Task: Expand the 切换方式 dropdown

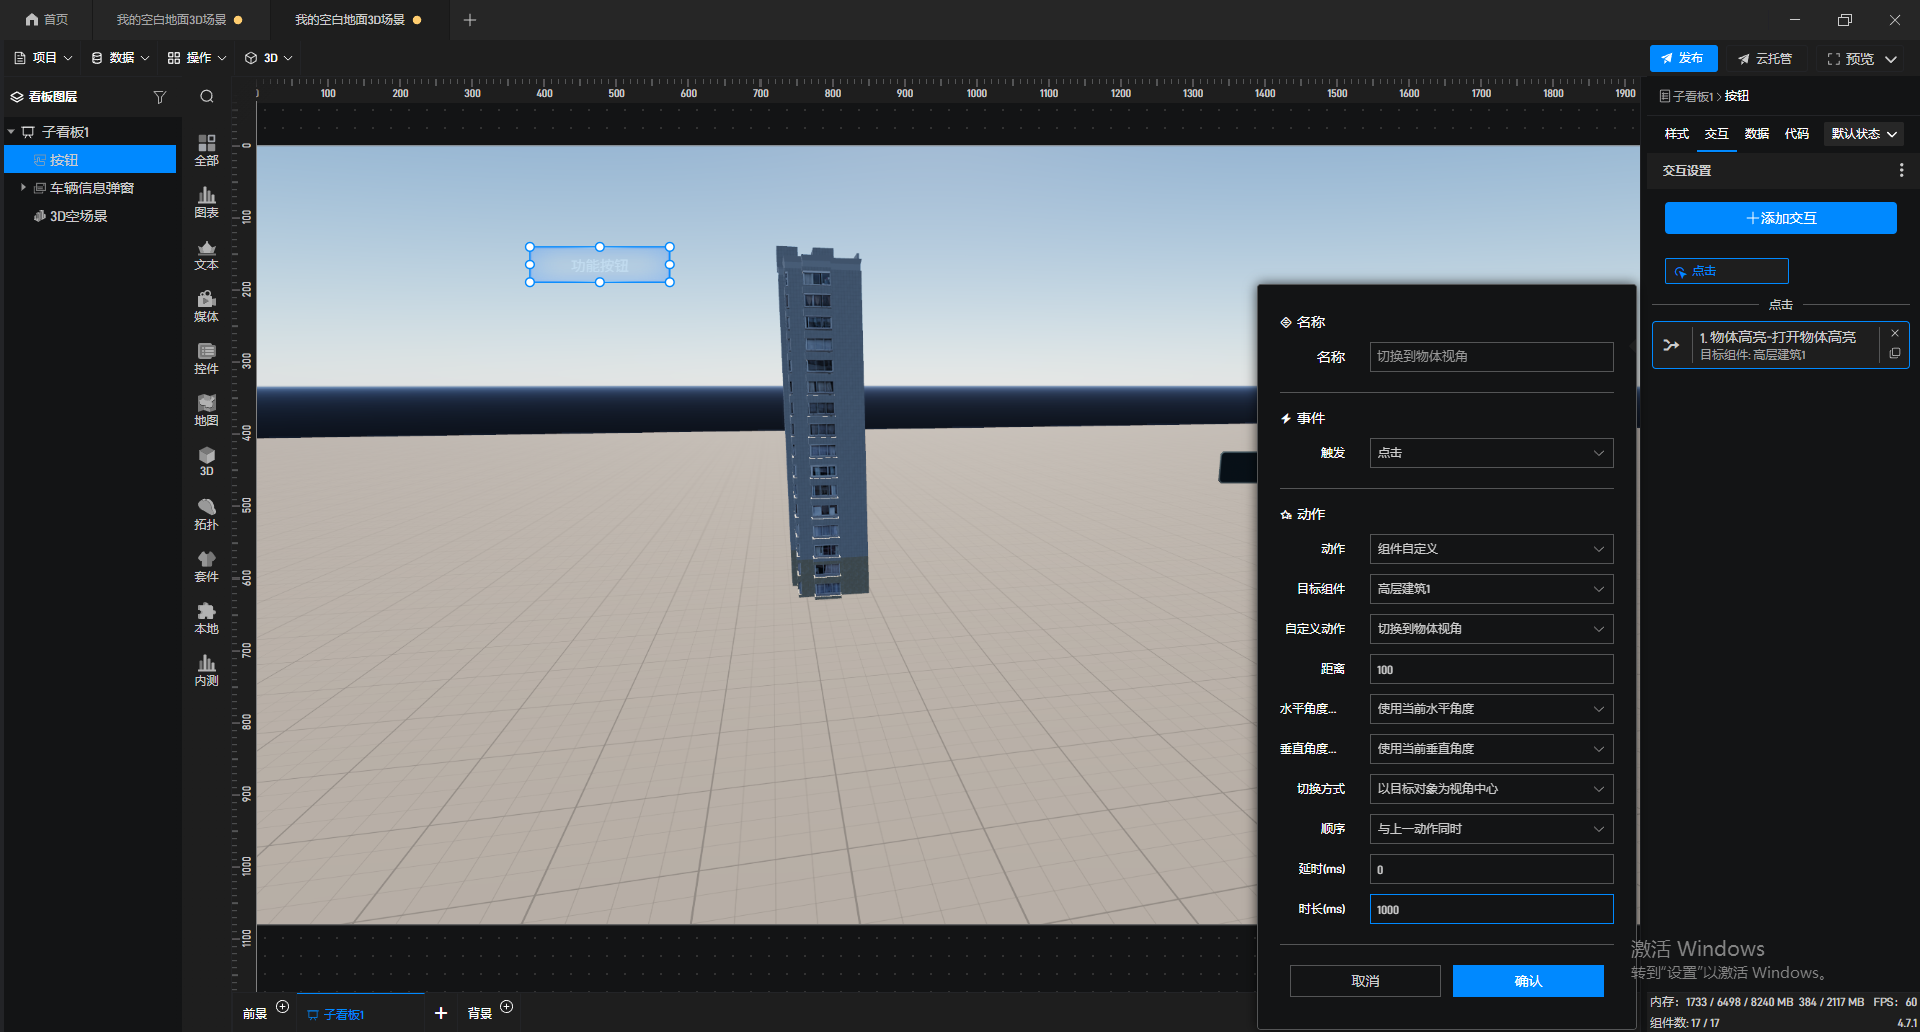Action: point(1490,789)
